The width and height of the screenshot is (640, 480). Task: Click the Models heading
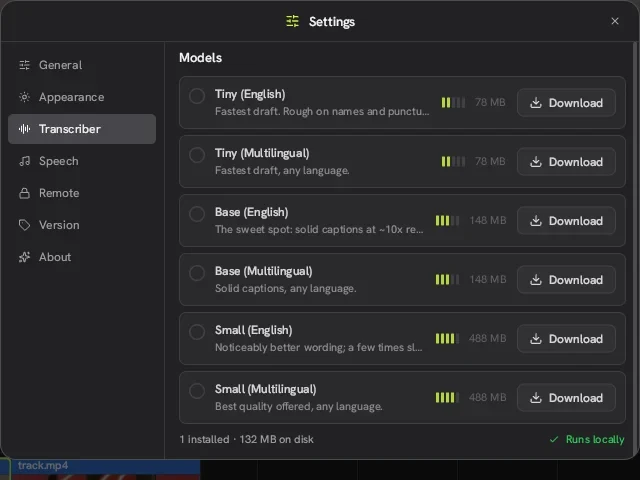point(200,58)
